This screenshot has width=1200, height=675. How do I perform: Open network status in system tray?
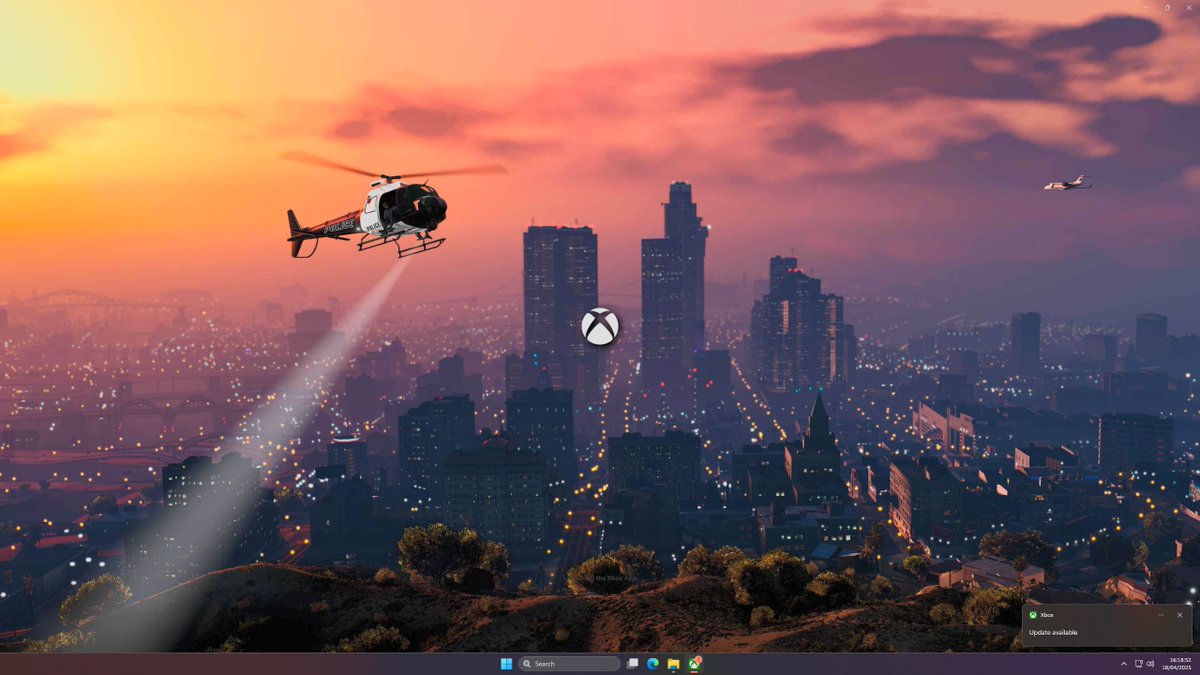click(x=1138, y=664)
